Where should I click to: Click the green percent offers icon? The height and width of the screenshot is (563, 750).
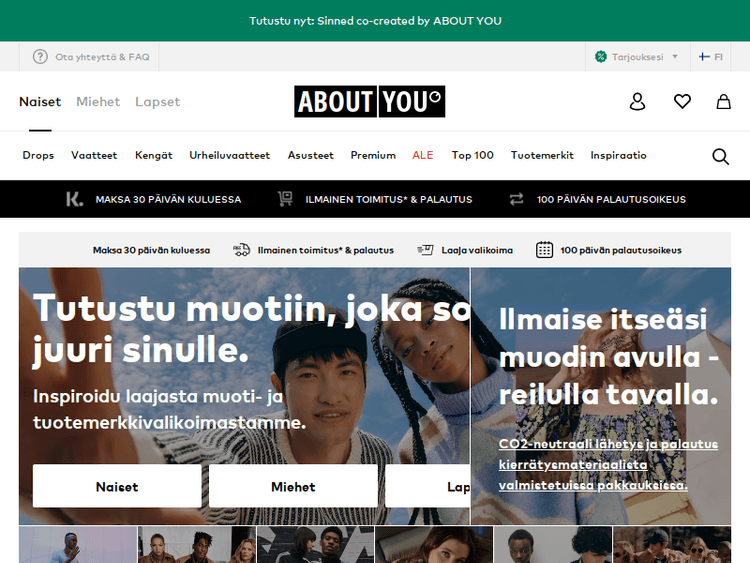point(601,57)
